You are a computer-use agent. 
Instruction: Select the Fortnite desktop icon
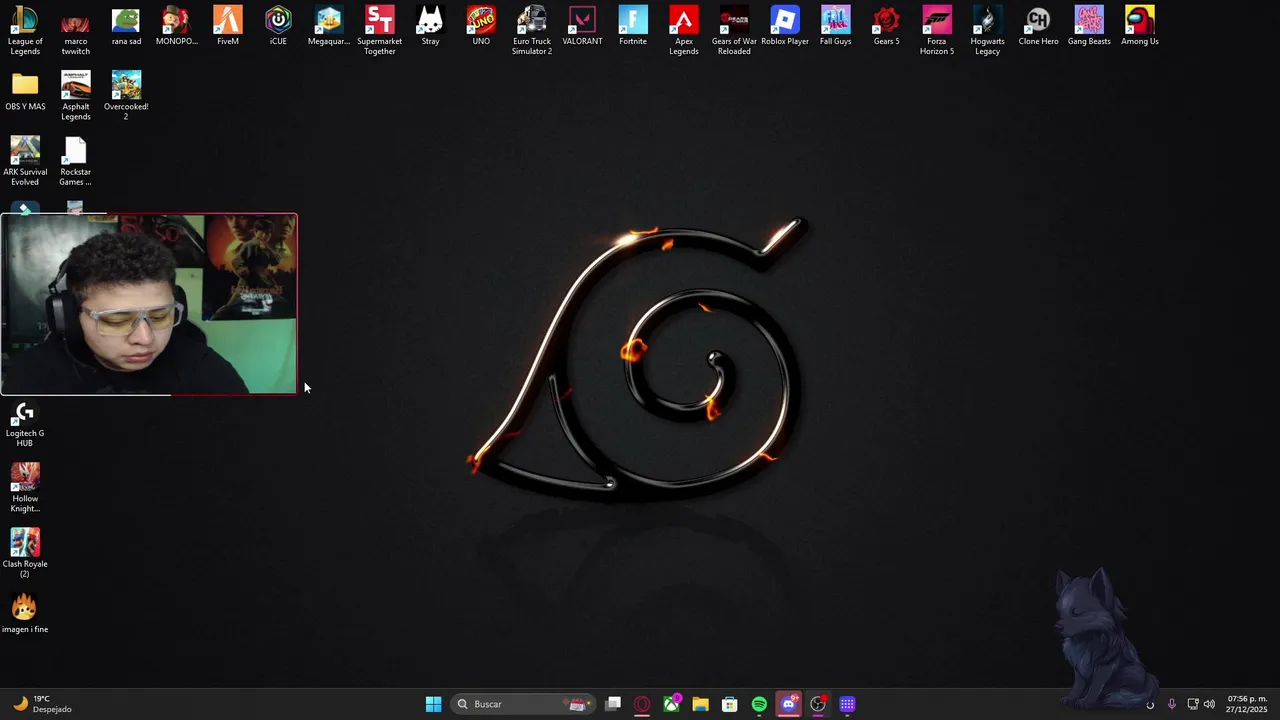click(x=633, y=26)
